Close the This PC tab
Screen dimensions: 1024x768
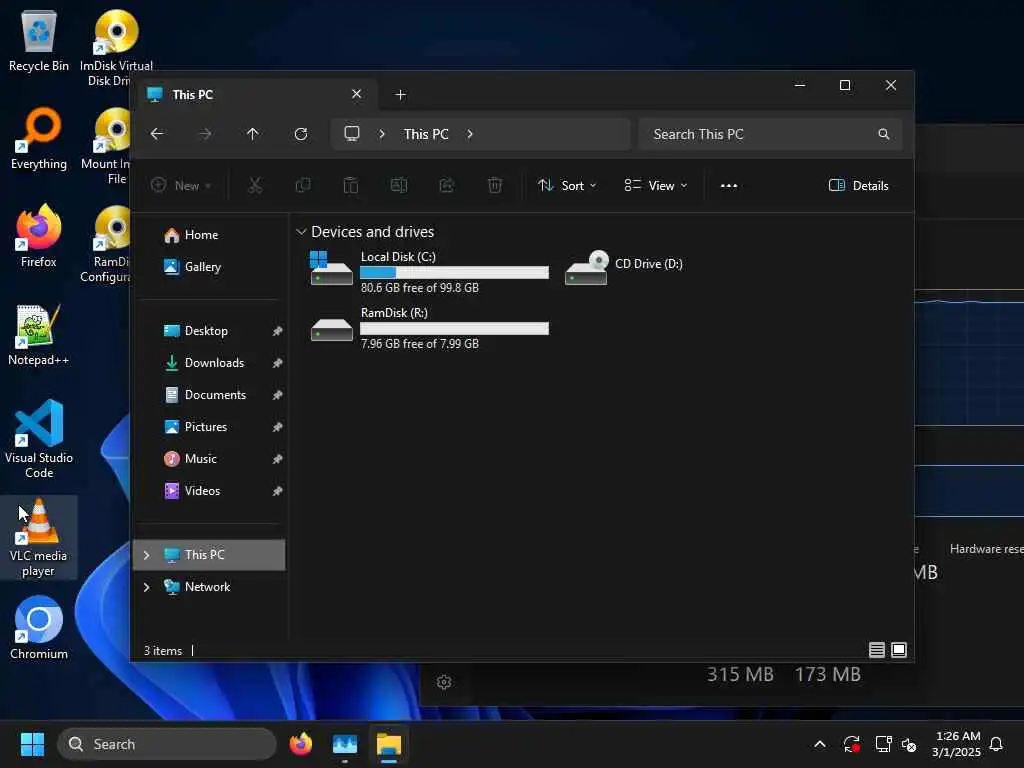[x=357, y=94]
